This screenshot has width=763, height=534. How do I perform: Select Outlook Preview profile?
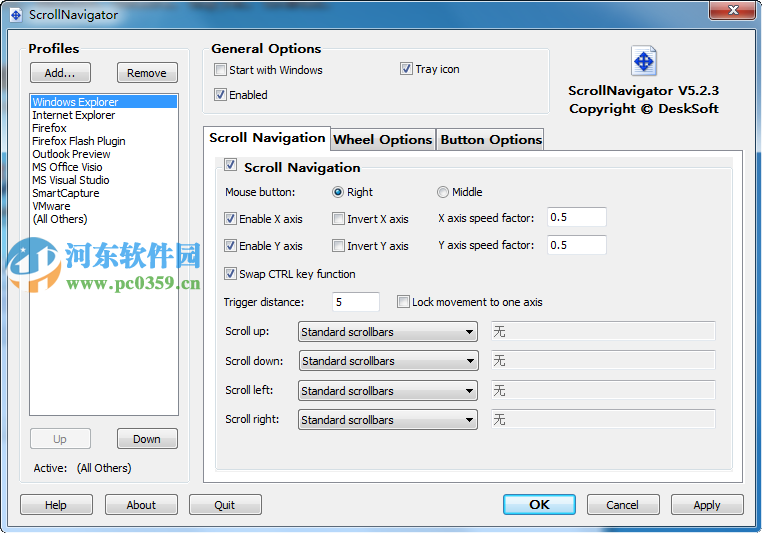tap(104, 154)
